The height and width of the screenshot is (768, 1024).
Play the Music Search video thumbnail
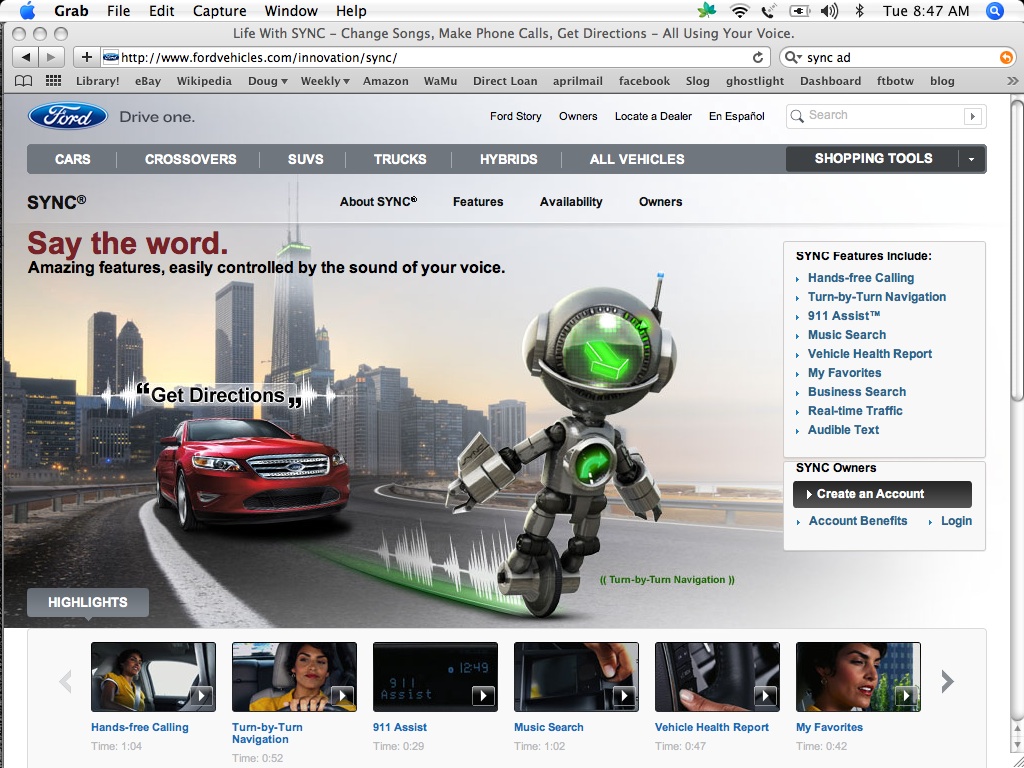pos(576,677)
